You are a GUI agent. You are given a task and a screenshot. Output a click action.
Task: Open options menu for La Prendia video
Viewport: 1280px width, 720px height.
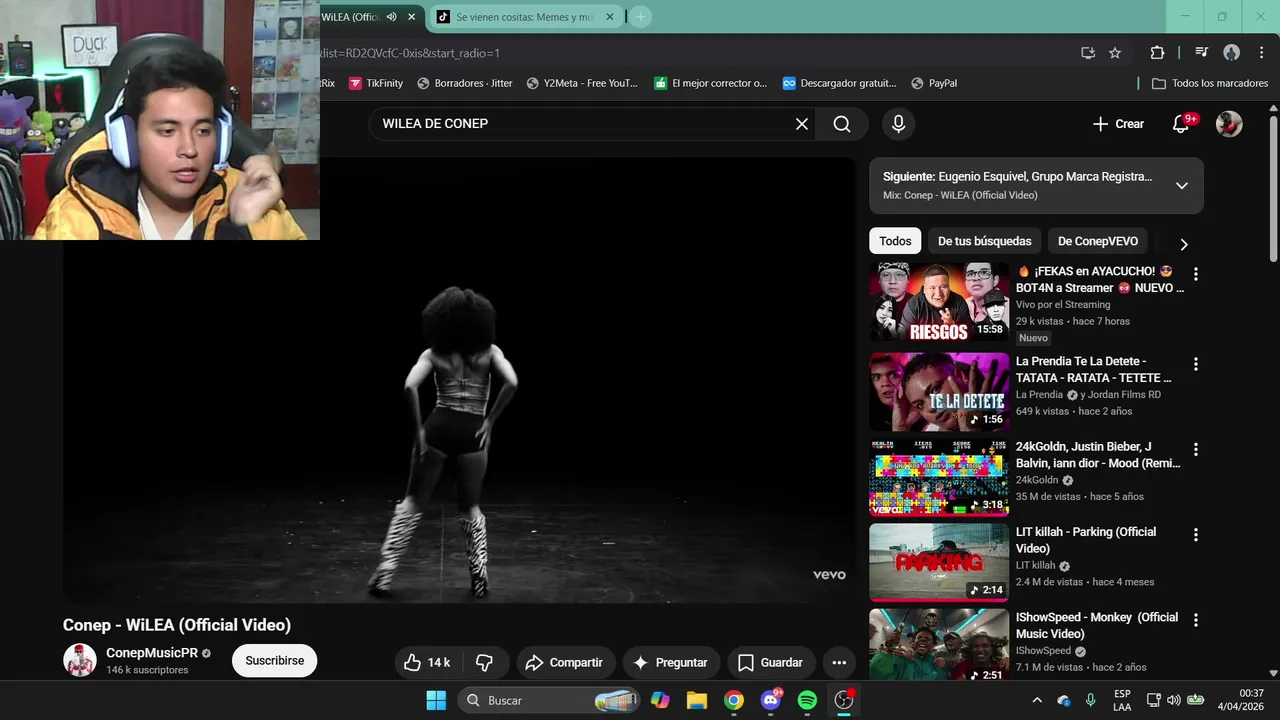click(1195, 364)
